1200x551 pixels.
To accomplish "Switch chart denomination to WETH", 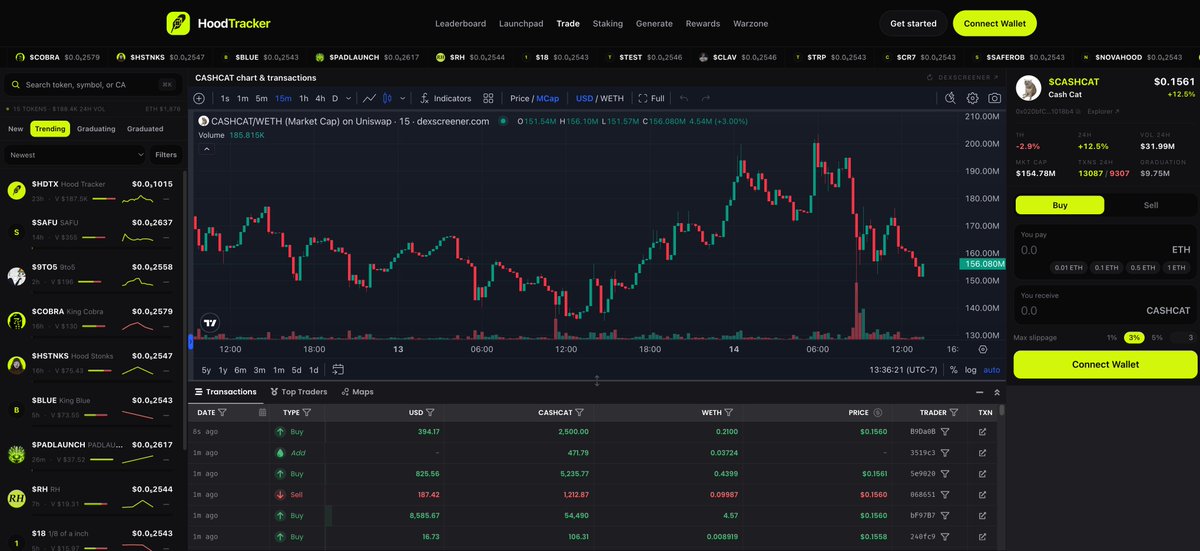I will click(611, 98).
